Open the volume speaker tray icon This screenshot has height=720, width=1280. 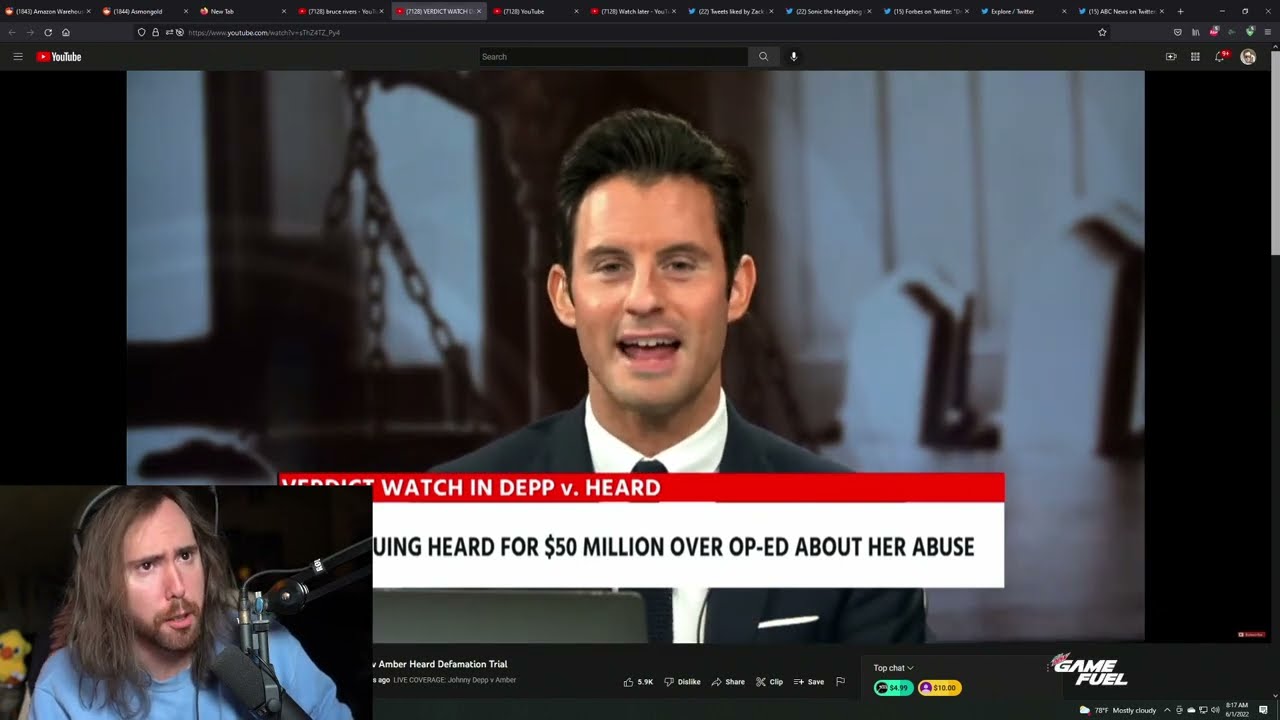pyautogui.click(x=1215, y=710)
